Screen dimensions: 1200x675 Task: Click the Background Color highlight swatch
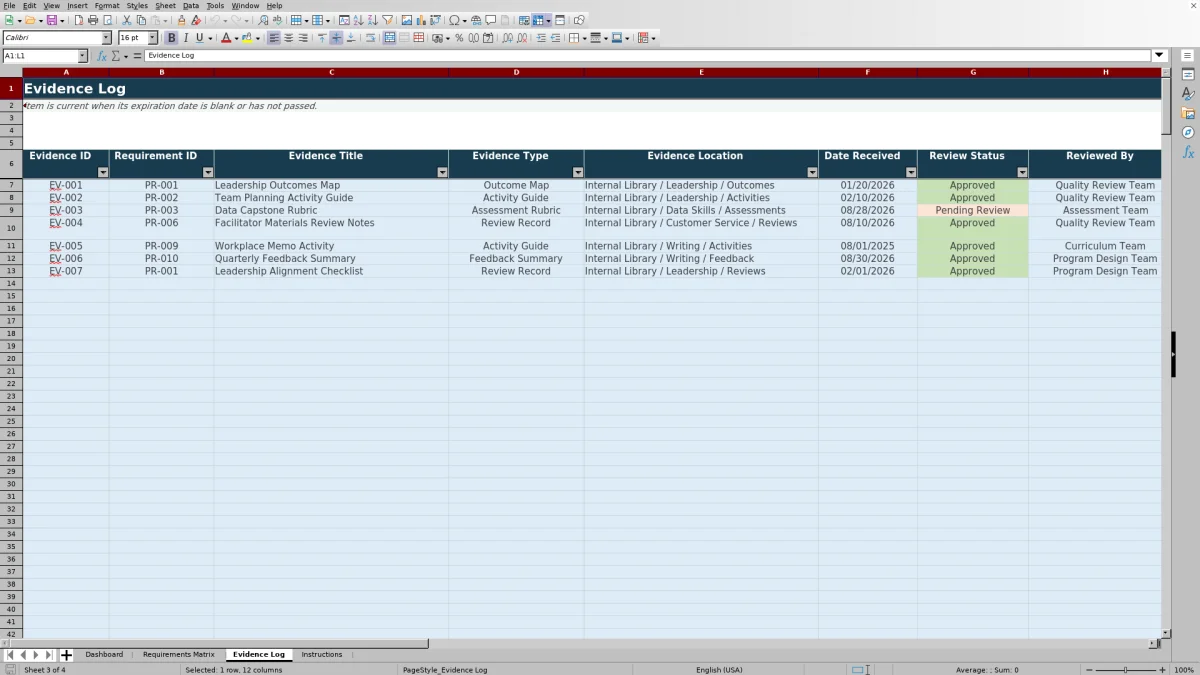(x=246, y=38)
